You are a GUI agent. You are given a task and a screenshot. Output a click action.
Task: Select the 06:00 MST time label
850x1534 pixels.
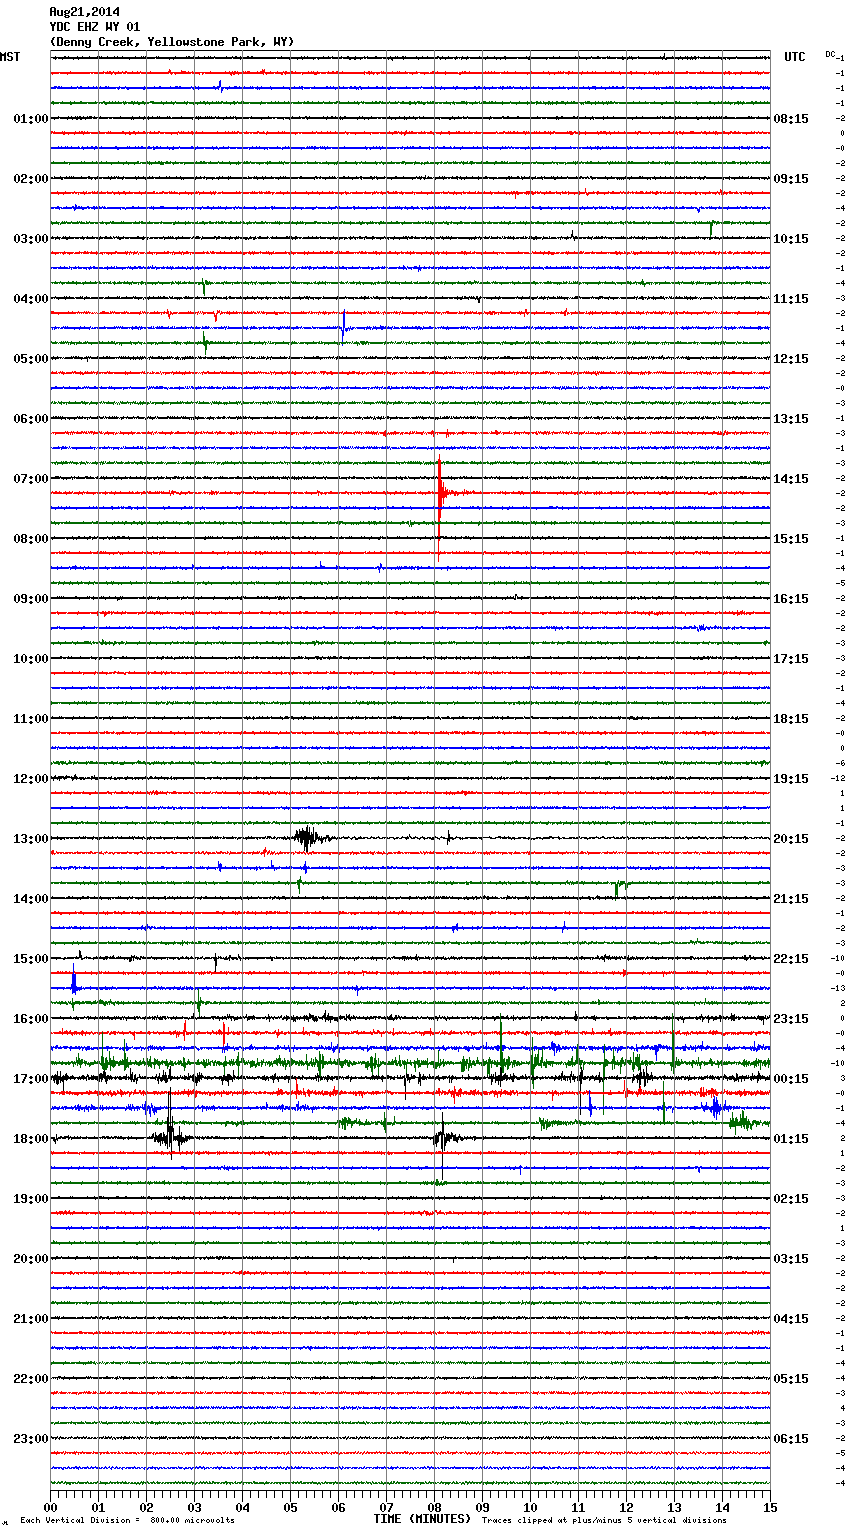30,419
